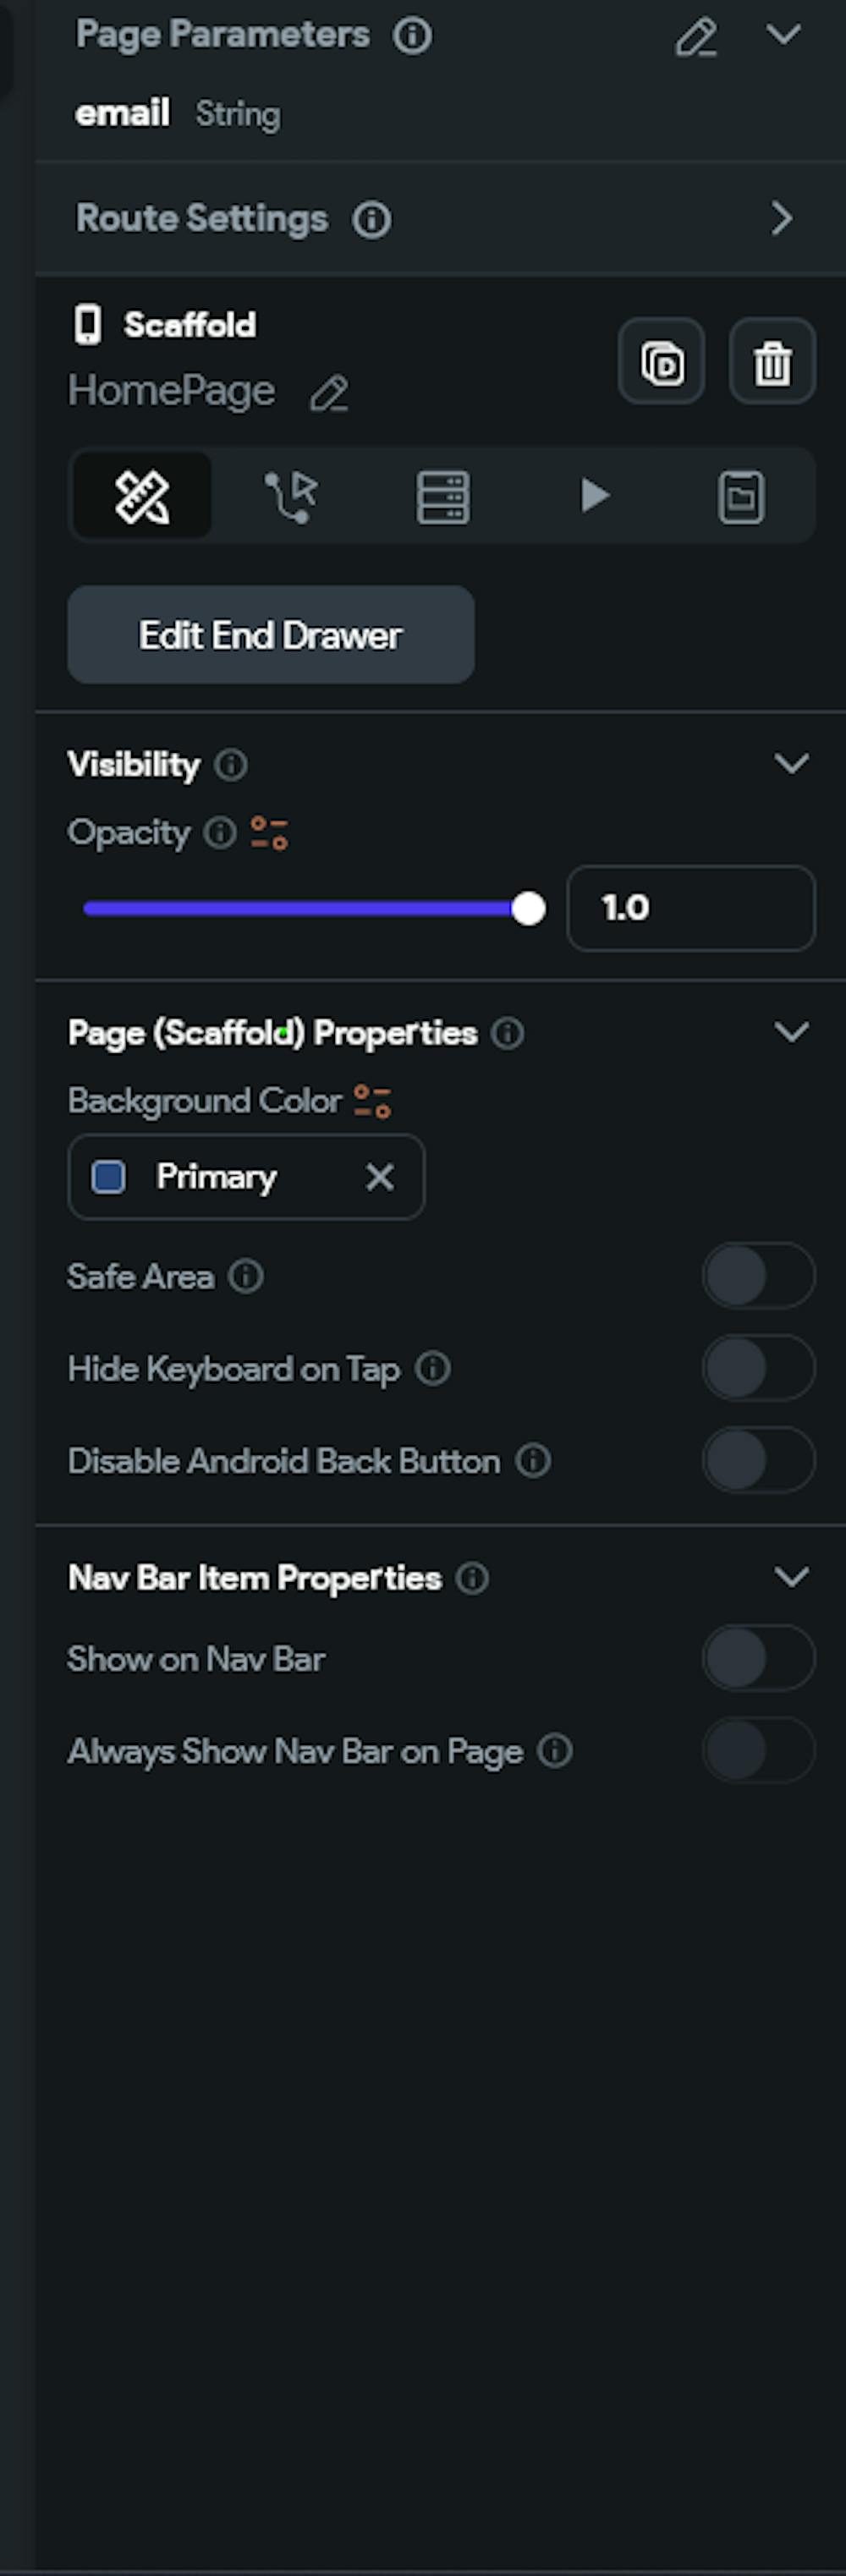Click the opacity value input field
Screen dimensions: 846x2576
click(x=690, y=908)
